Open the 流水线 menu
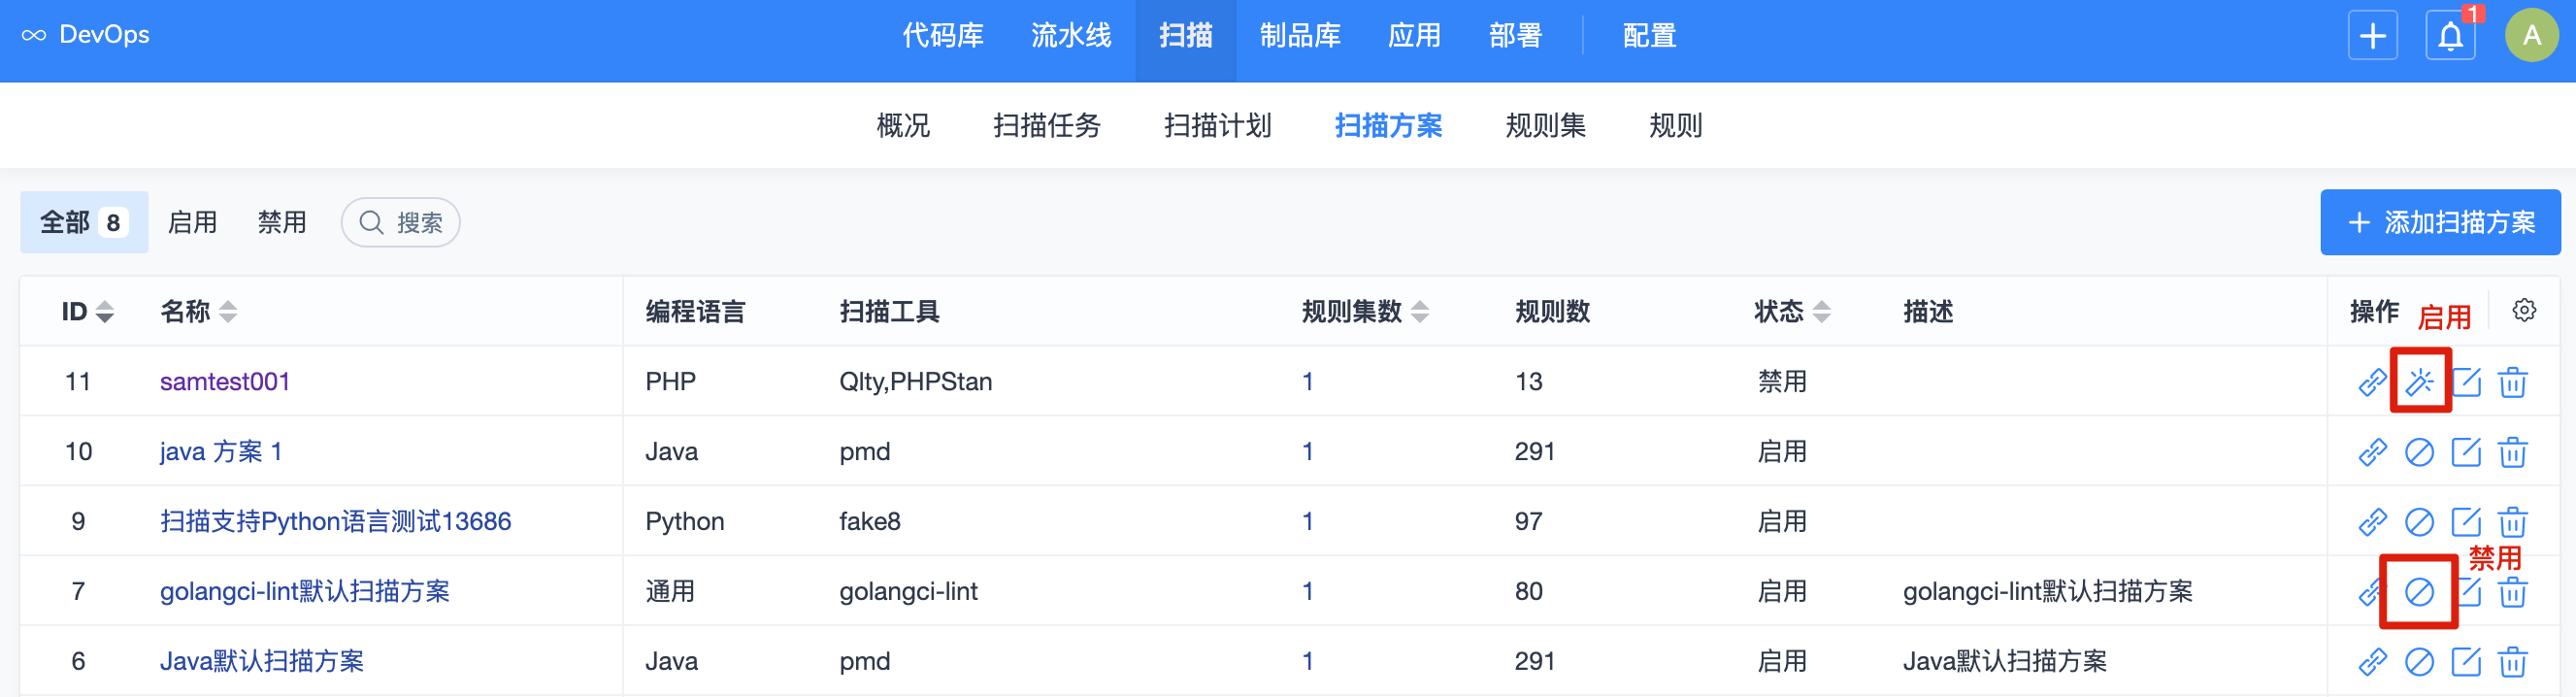This screenshot has width=2576, height=697. [x=1070, y=36]
